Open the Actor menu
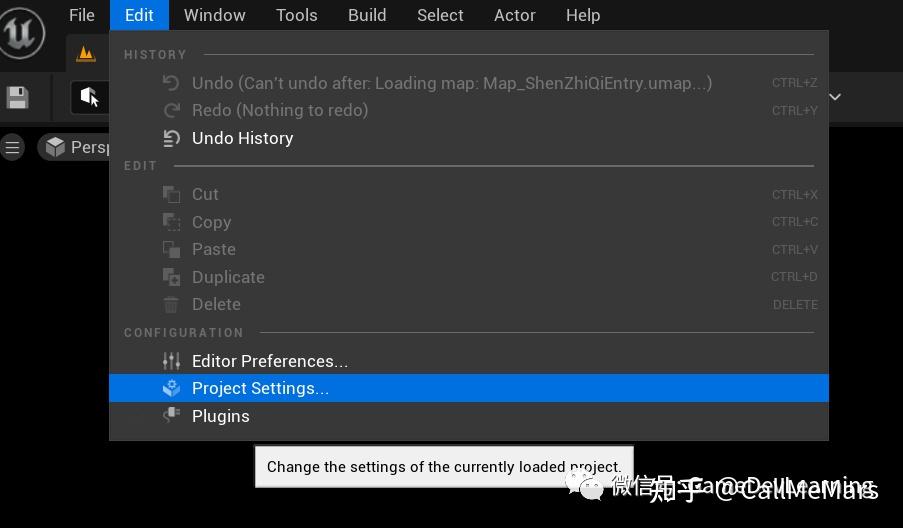Viewport: 903px width, 528px height. click(514, 15)
